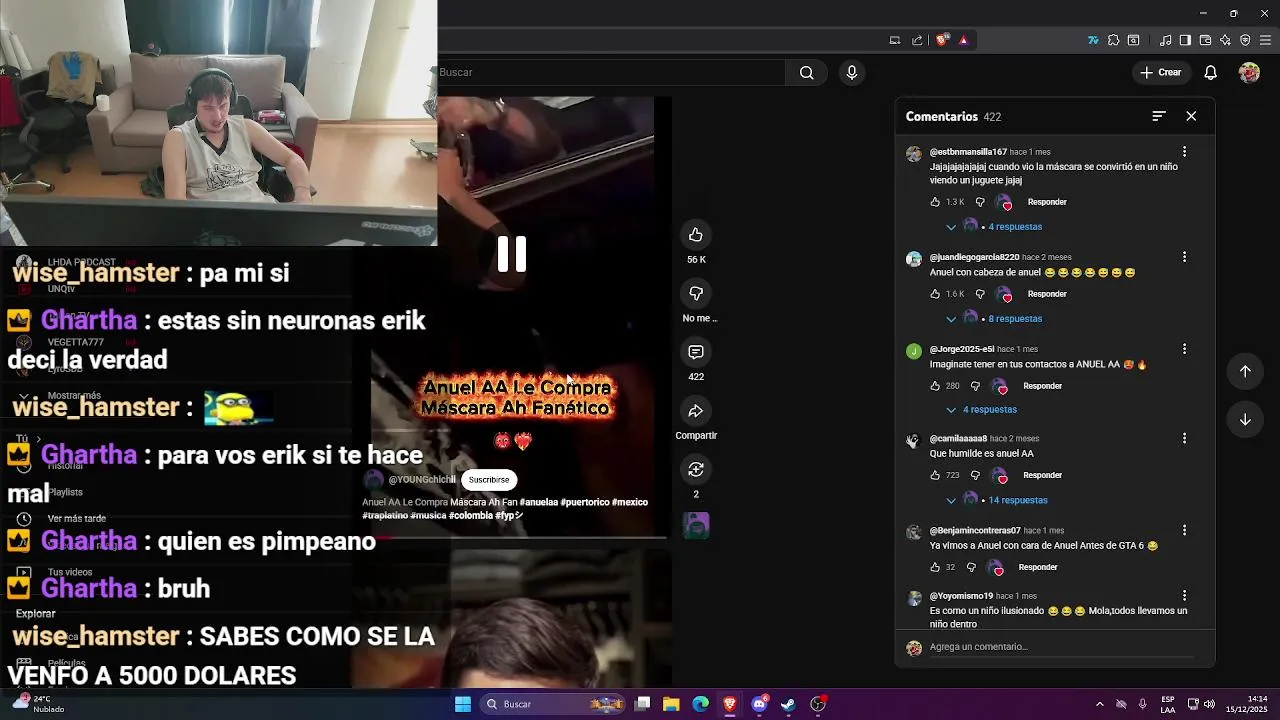Open options menu for @Jorge2025-e5i comment
The width and height of the screenshot is (1280, 720).
[1184, 349]
